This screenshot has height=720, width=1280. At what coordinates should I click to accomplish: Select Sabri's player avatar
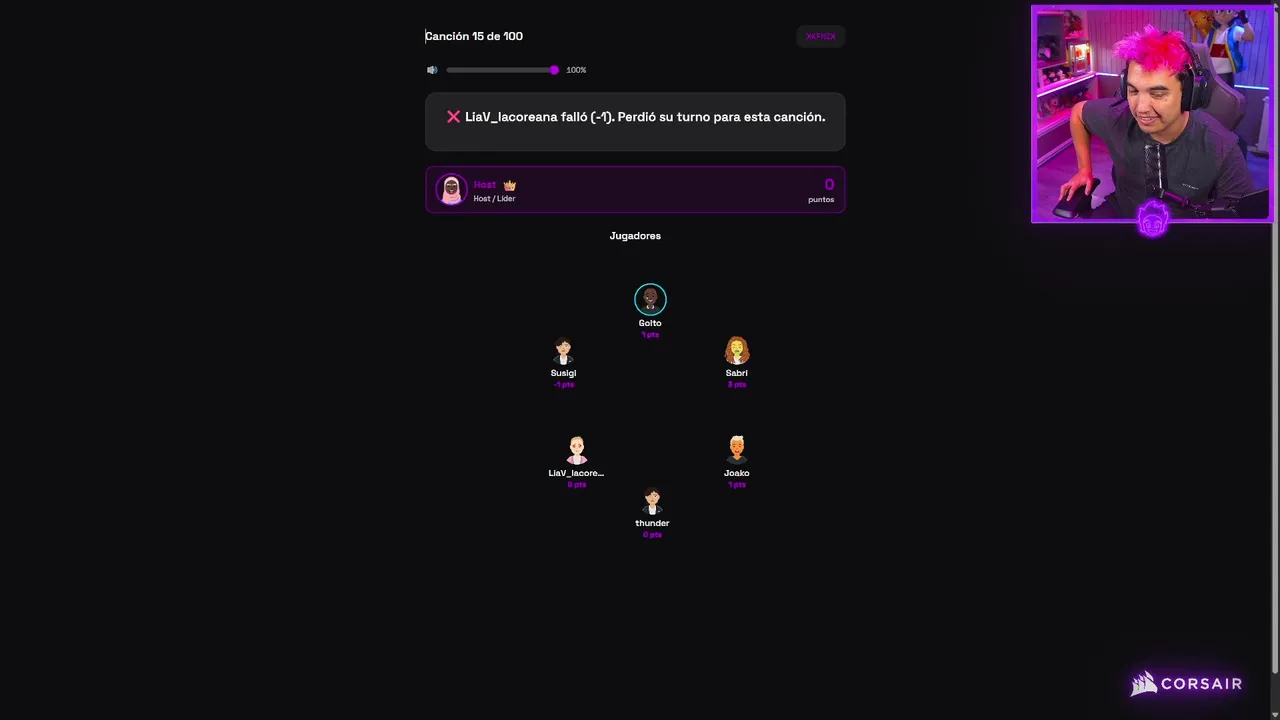click(737, 351)
